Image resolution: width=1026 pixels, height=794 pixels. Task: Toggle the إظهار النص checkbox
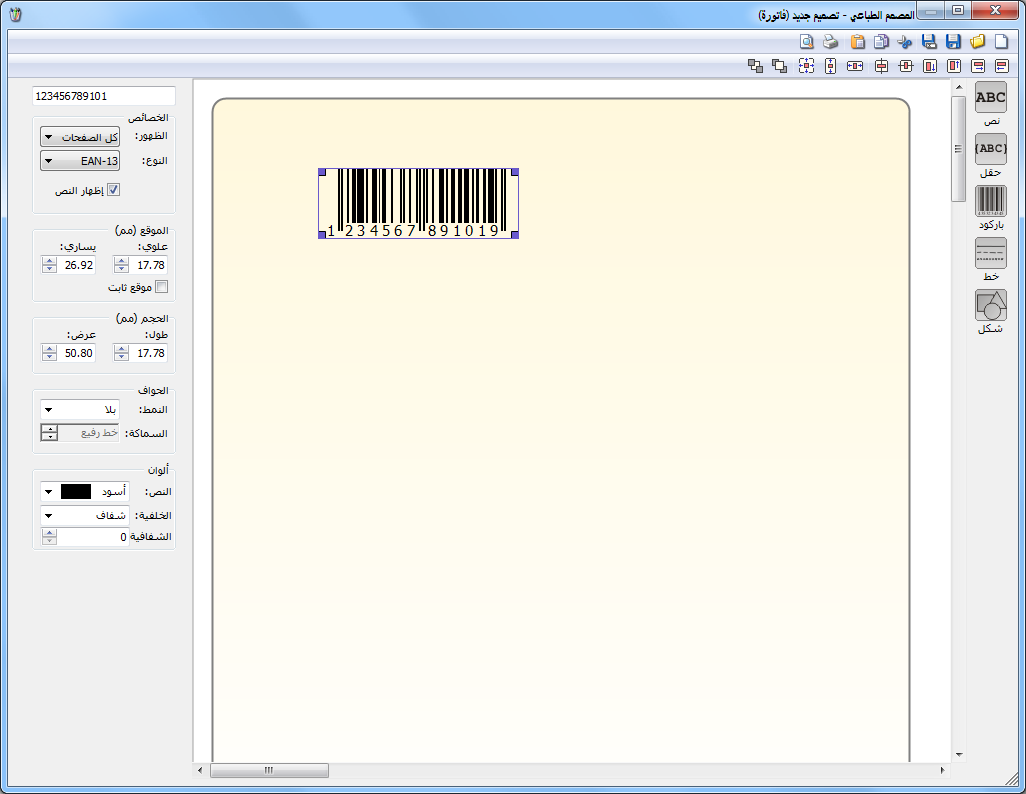pyautogui.click(x=114, y=190)
